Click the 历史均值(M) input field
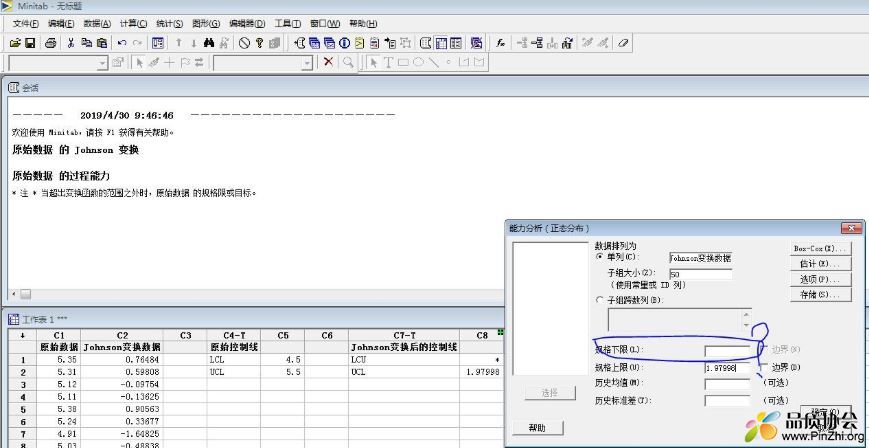The height and width of the screenshot is (448, 869). (x=728, y=384)
